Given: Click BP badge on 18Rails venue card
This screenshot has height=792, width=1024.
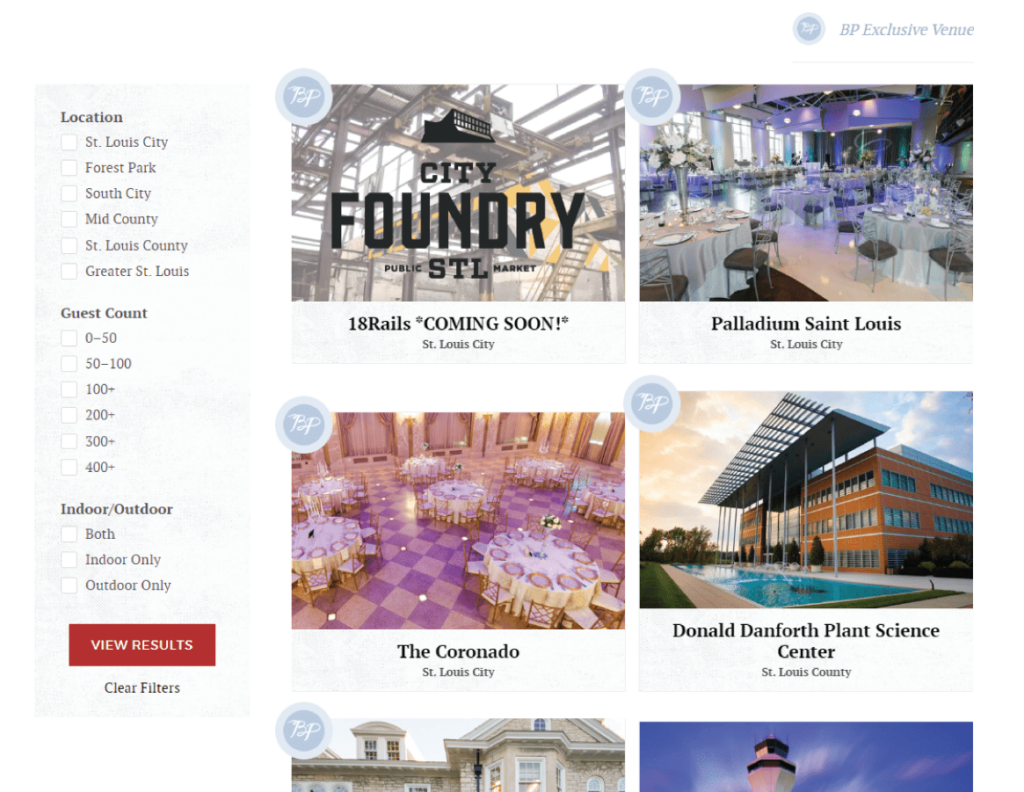Looking at the screenshot, I should 304,97.
